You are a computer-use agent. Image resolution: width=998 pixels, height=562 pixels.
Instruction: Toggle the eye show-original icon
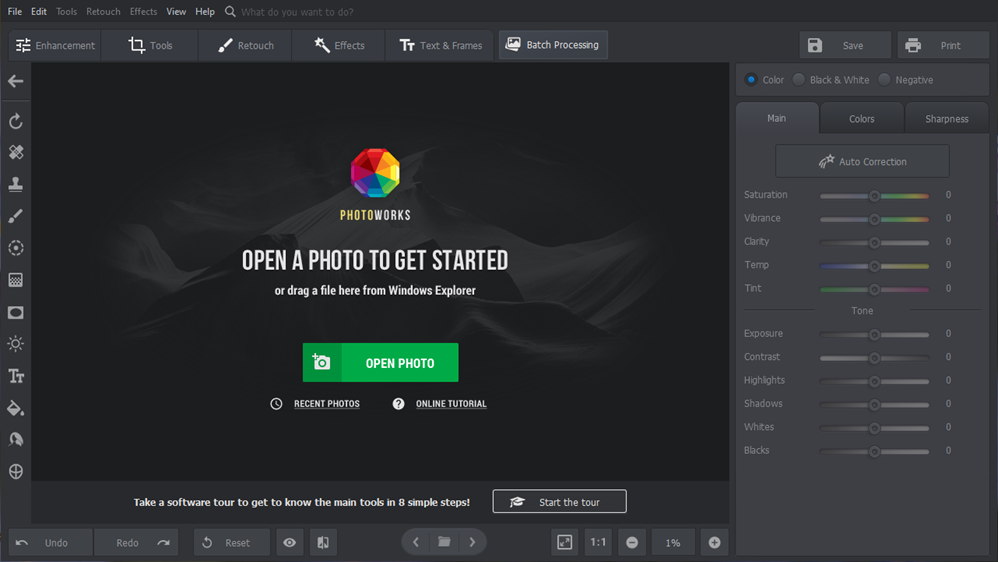point(290,542)
